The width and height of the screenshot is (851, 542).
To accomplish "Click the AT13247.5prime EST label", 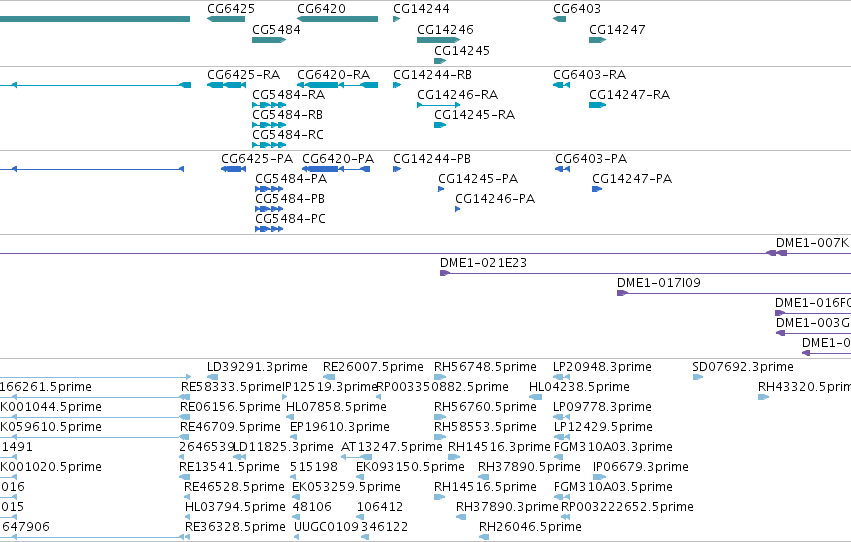I will coord(392,448).
